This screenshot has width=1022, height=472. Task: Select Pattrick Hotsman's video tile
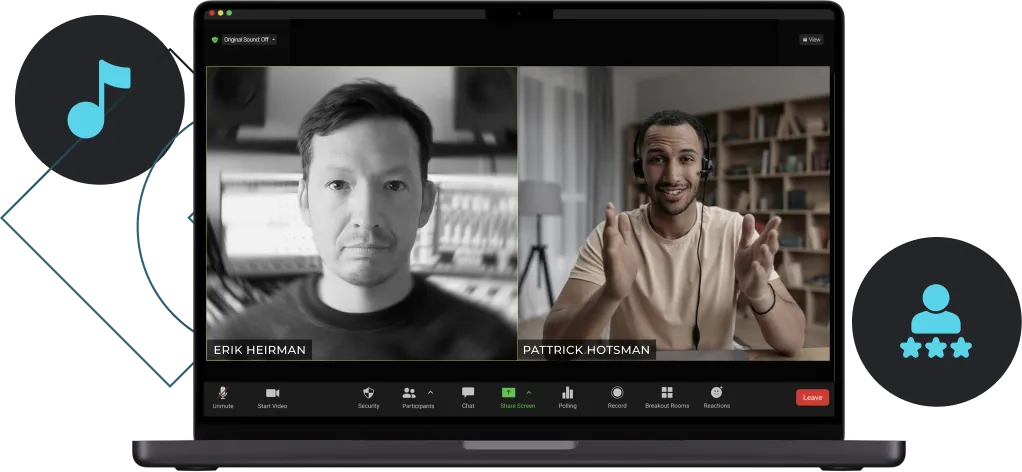pyautogui.click(x=674, y=212)
